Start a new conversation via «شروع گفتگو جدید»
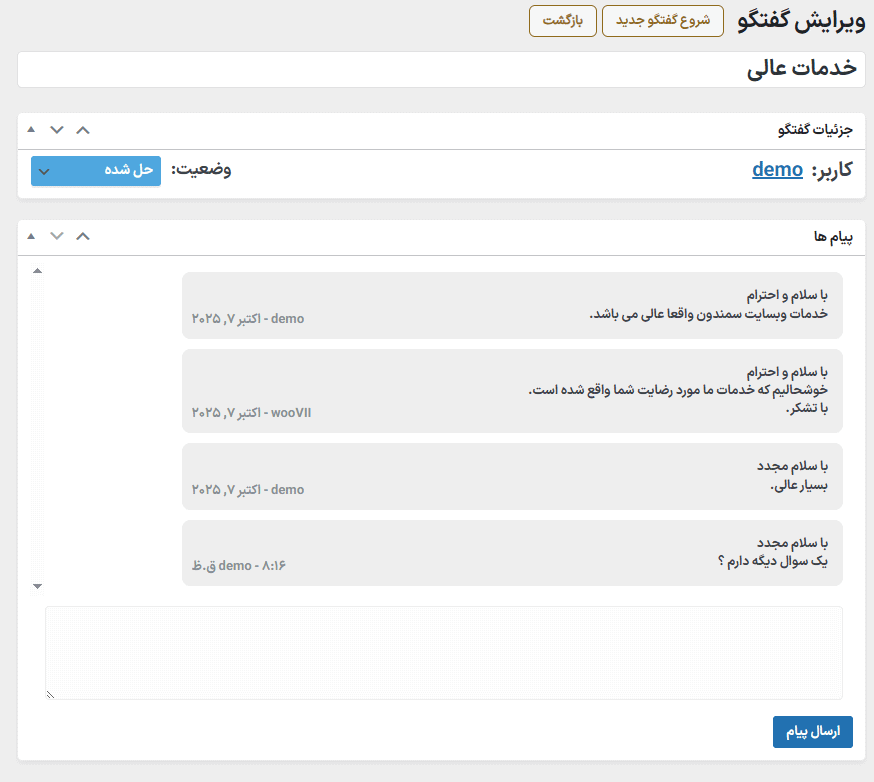The image size is (874, 782). [662, 21]
